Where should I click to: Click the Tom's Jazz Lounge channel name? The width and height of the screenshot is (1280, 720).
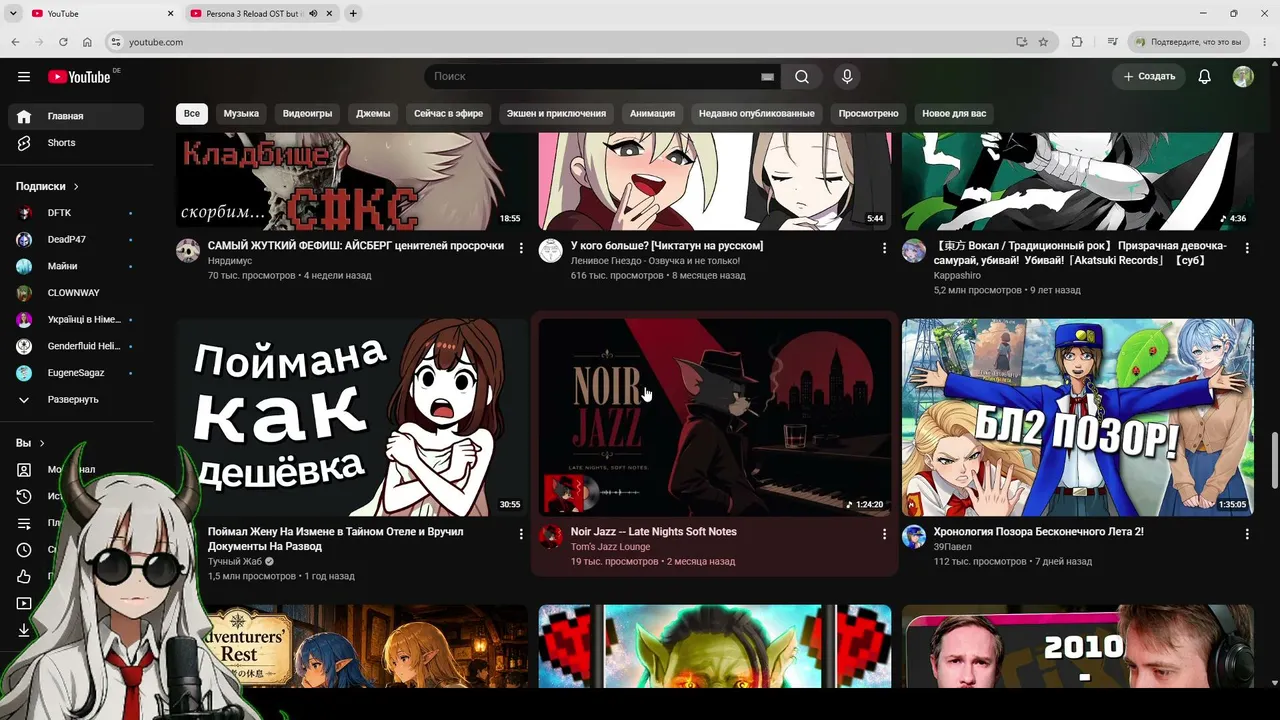610,547
